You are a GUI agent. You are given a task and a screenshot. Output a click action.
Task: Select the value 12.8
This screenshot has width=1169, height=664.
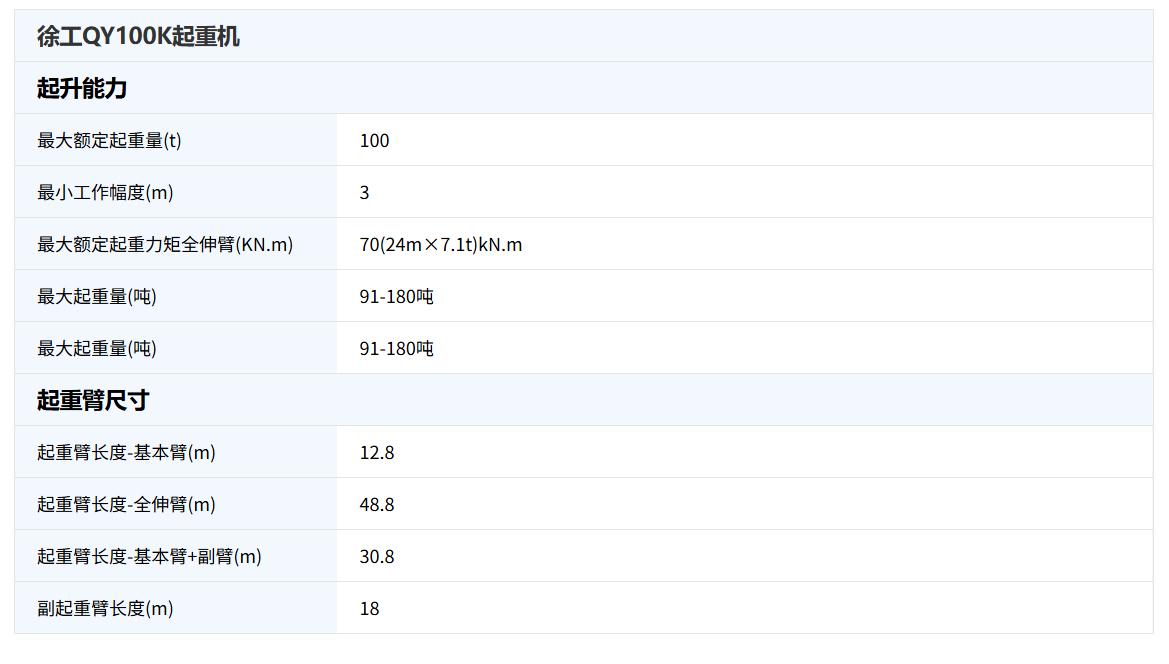tap(376, 453)
